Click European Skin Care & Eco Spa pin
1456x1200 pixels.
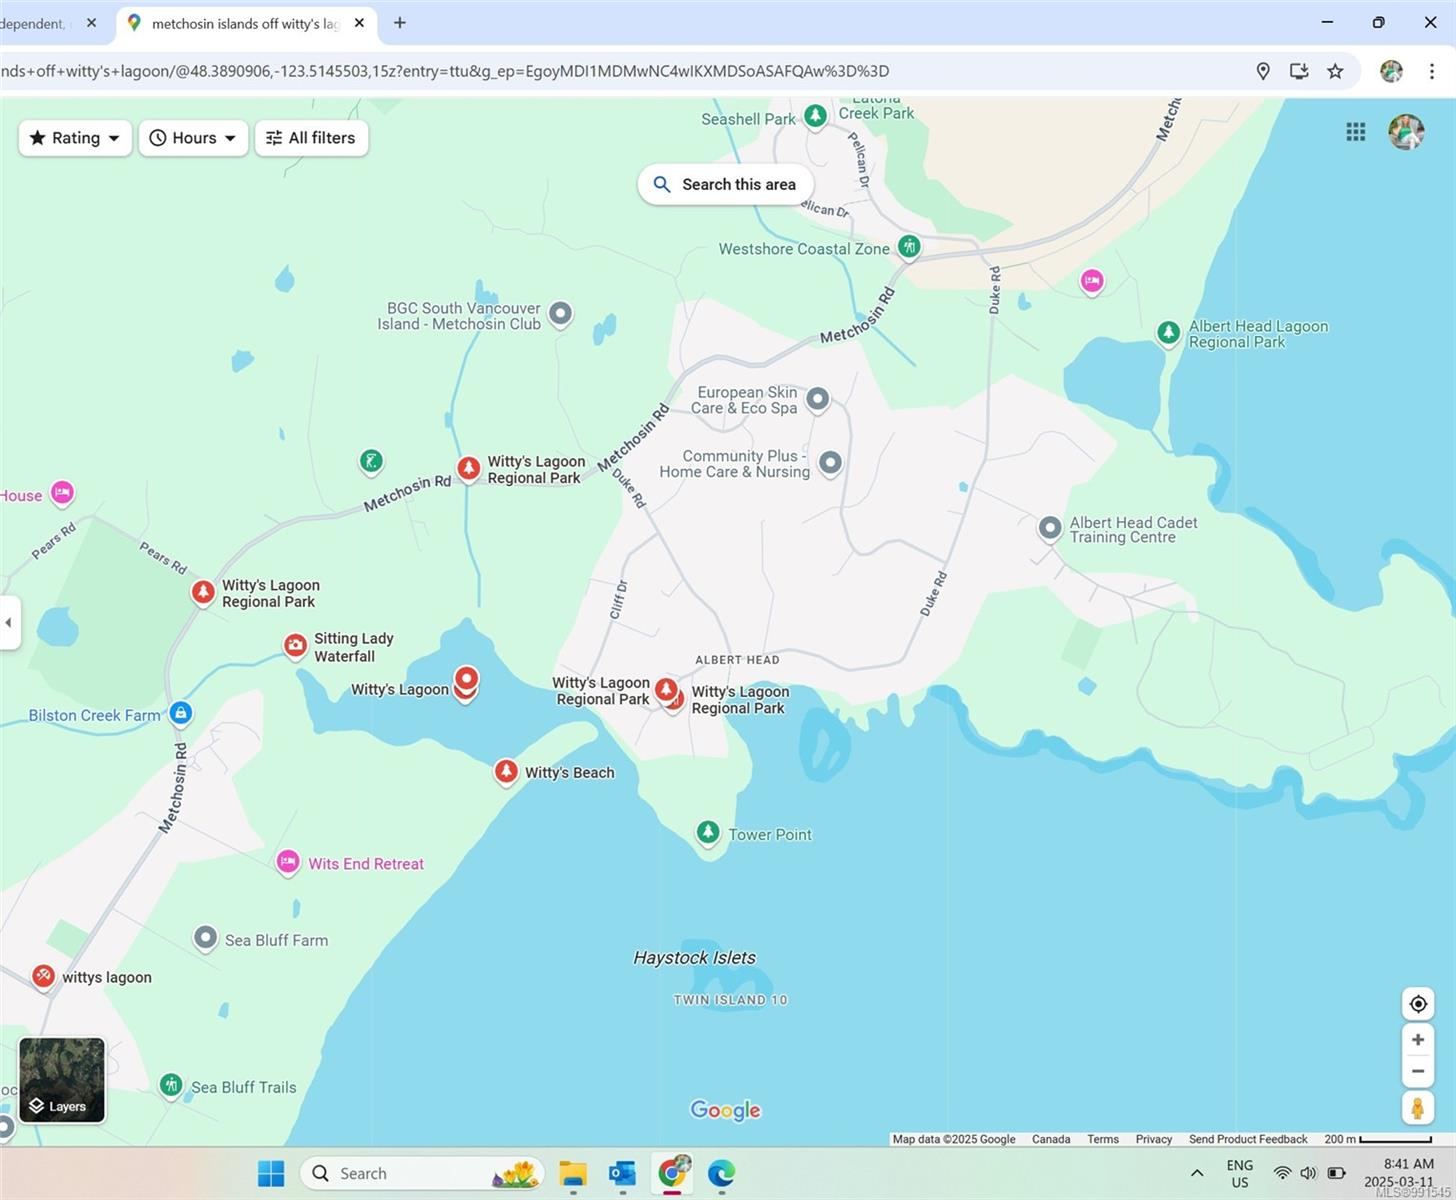click(x=817, y=399)
